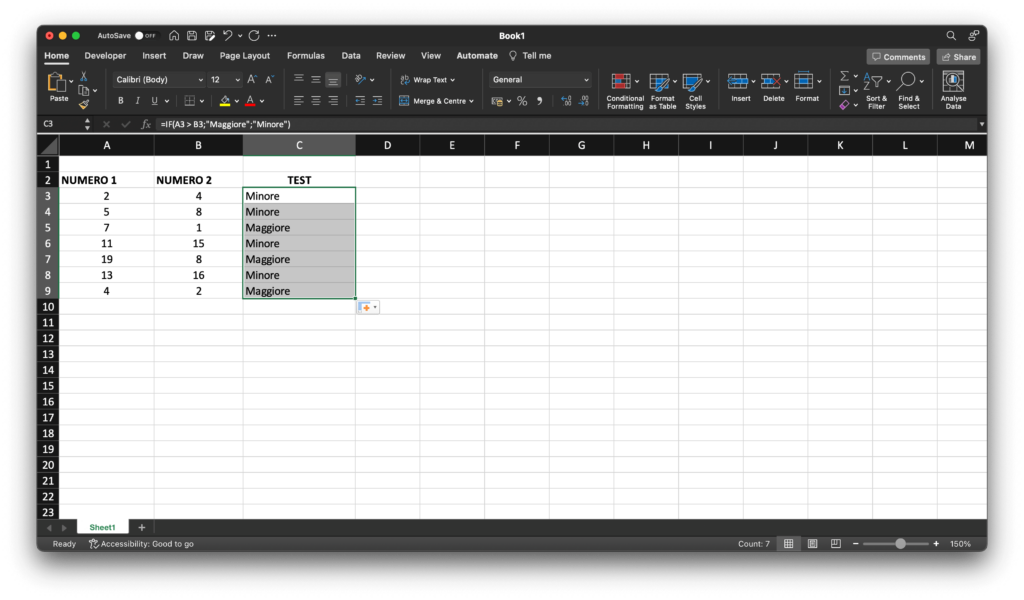The image size is (1024, 600).
Task: Click Tell me search field
Action: 530,56
